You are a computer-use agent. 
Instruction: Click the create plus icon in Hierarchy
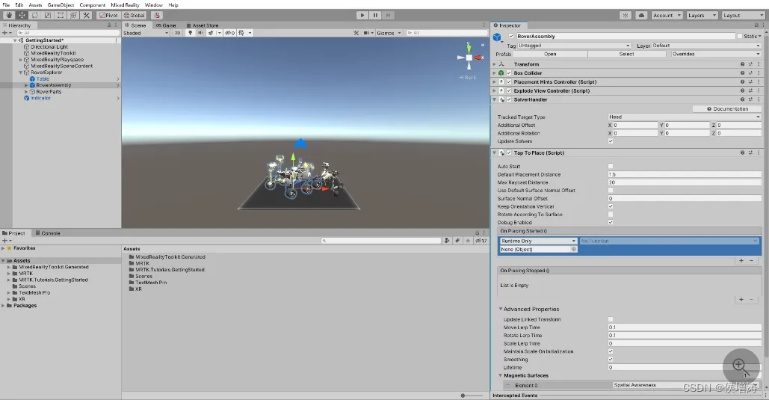[x=6, y=32]
